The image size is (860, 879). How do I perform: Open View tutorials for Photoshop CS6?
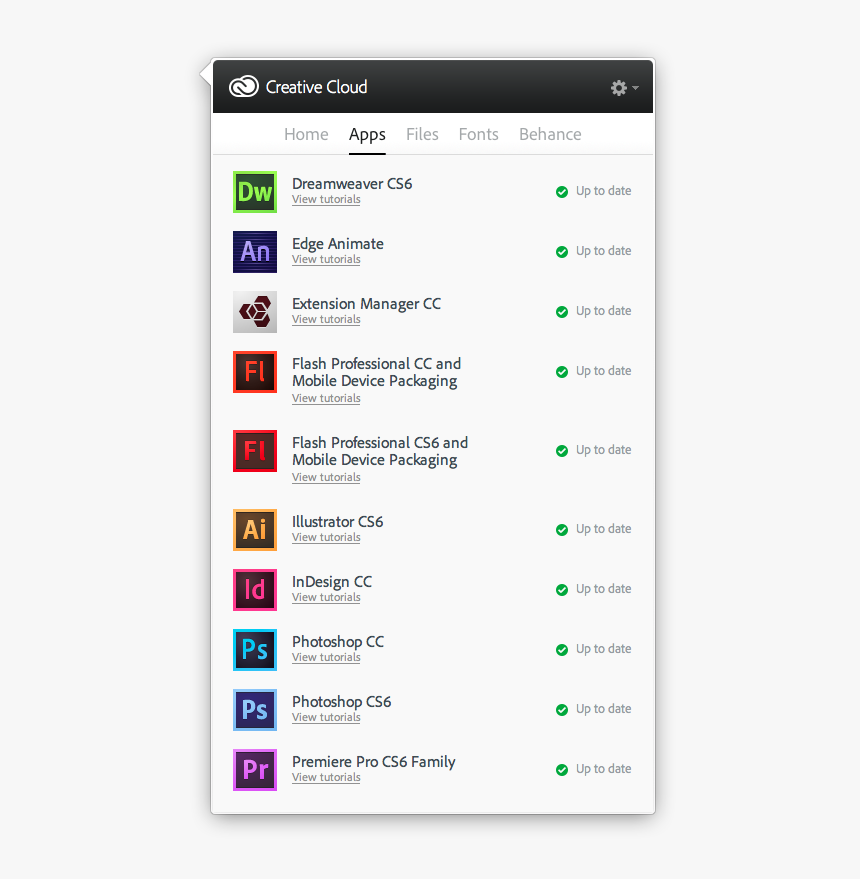(326, 718)
